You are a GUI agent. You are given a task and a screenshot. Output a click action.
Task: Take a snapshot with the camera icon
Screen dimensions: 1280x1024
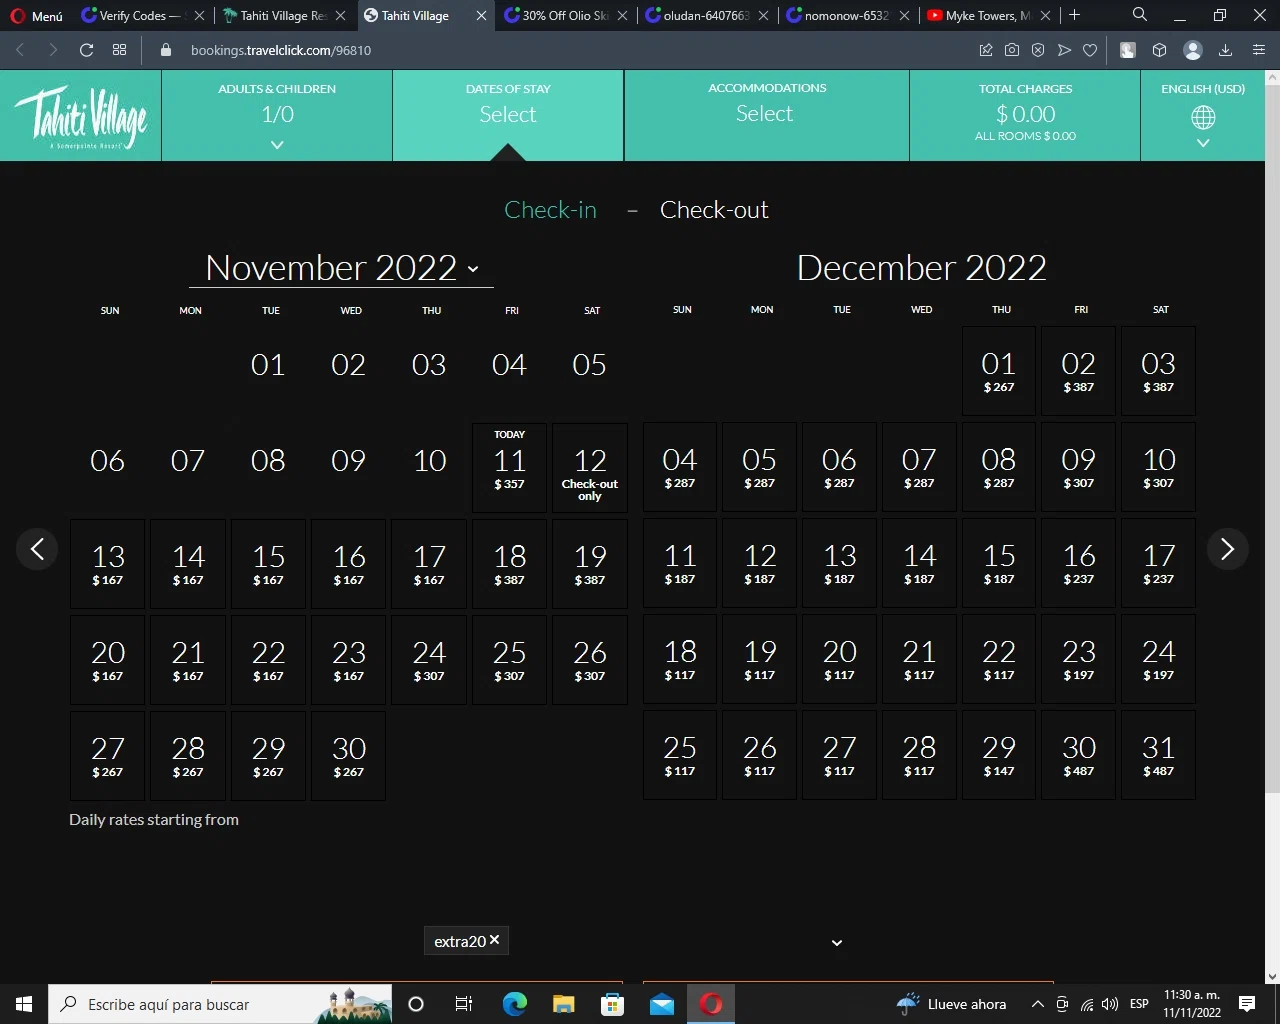1012,50
